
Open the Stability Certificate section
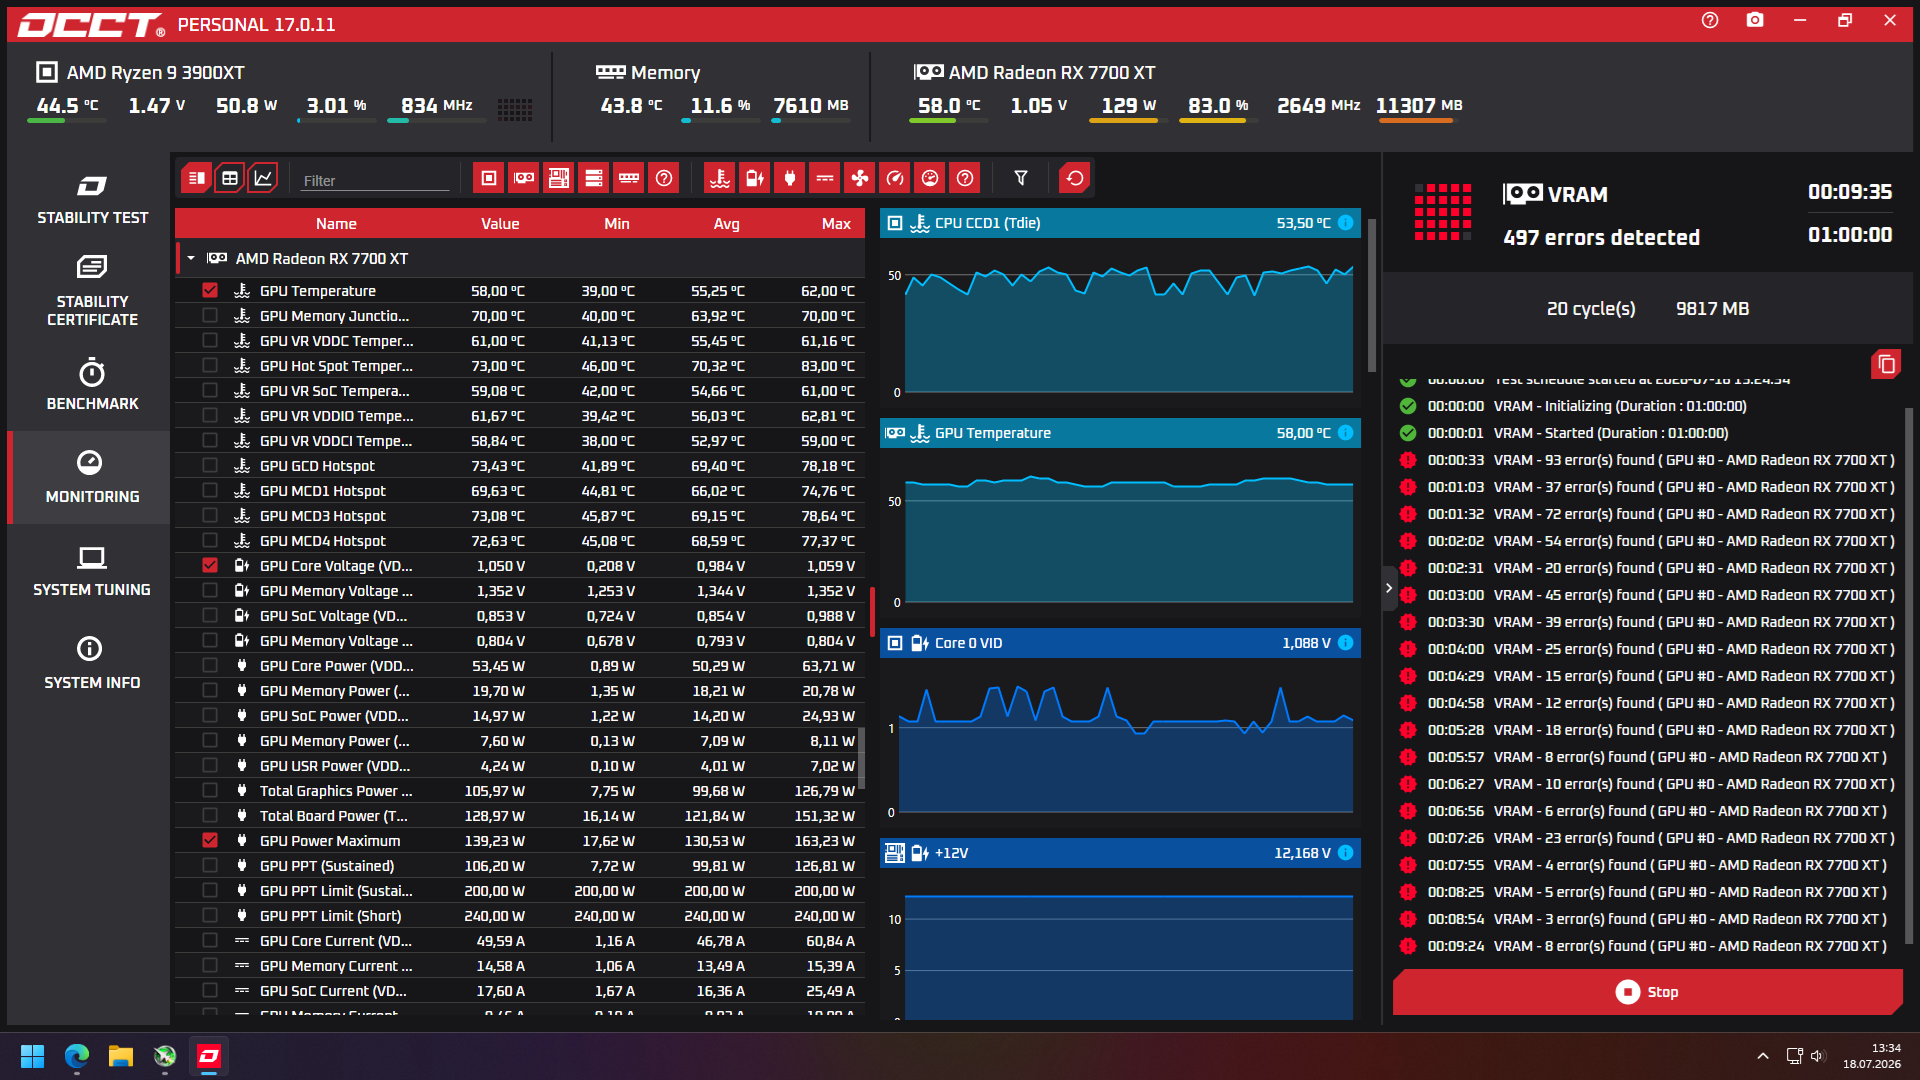(x=92, y=291)
